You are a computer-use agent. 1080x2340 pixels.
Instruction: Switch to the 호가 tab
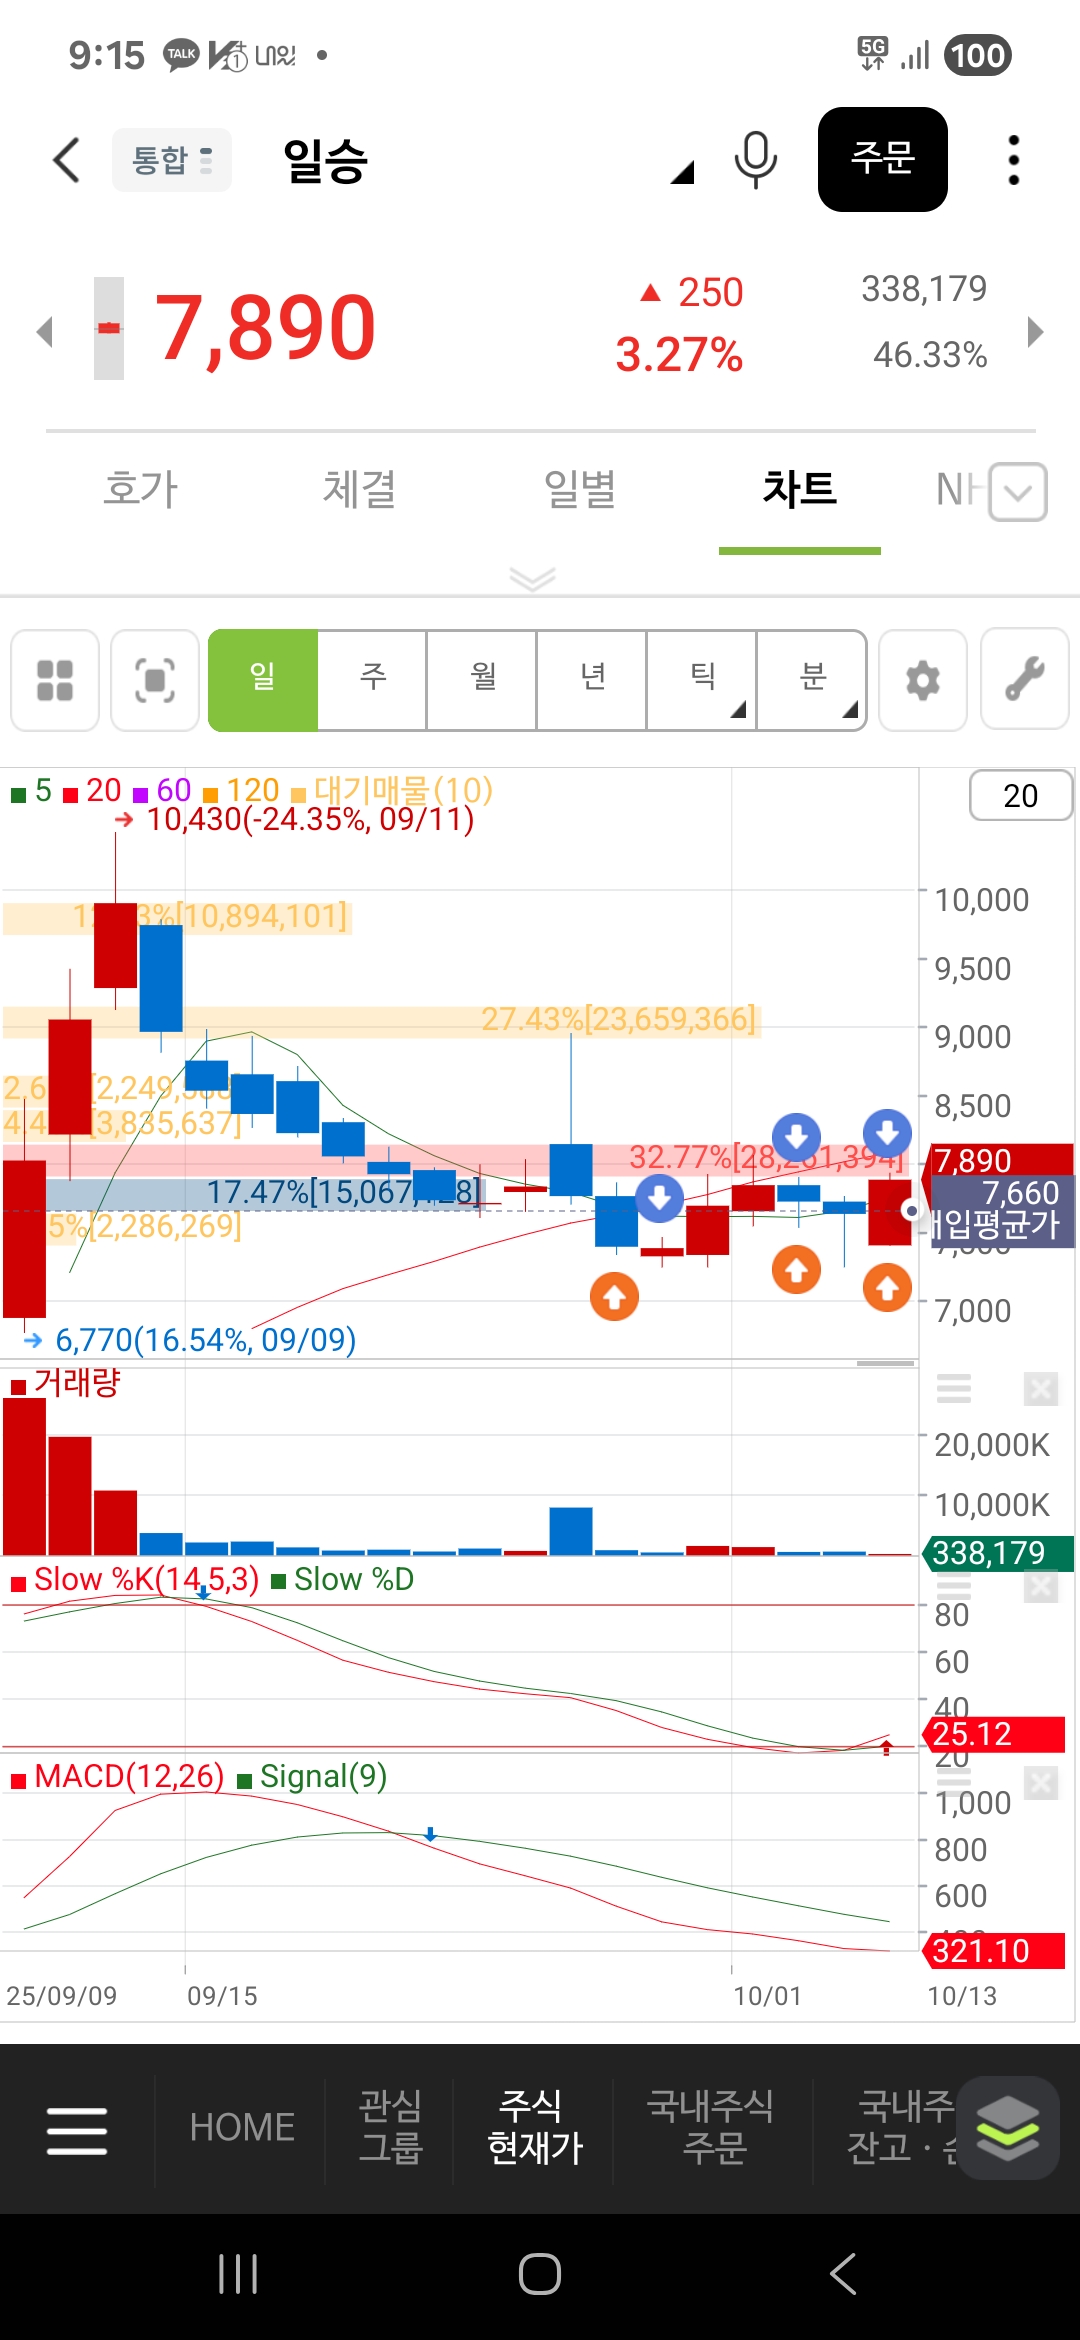click(140, 490)
